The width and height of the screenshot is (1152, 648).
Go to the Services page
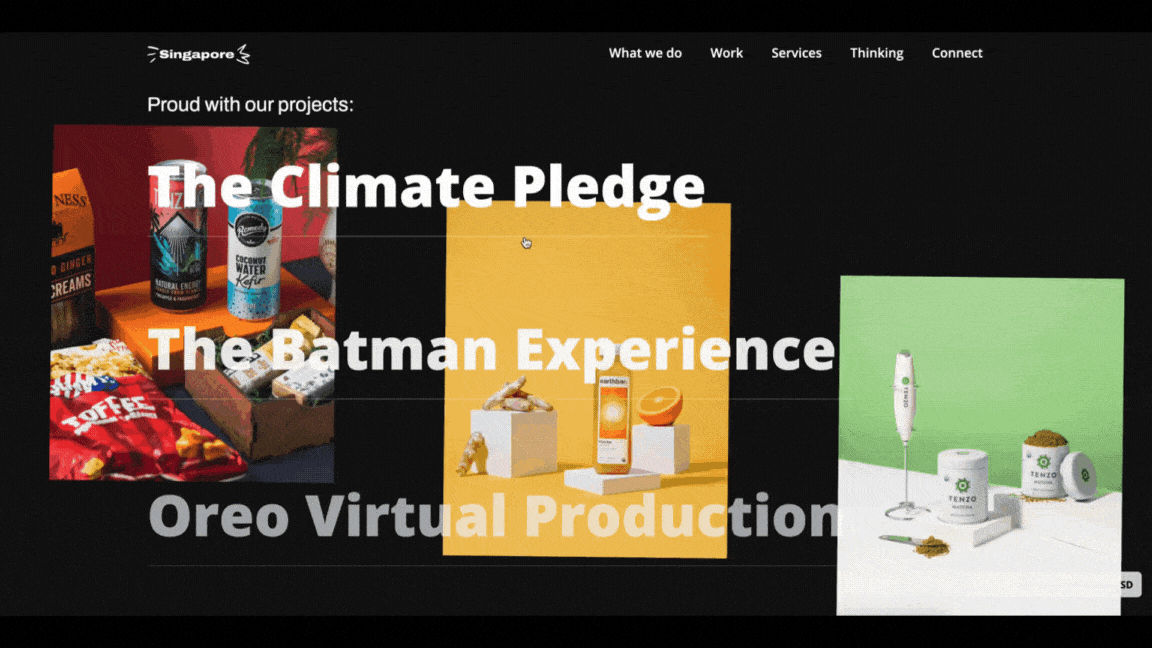coord(796,53)
